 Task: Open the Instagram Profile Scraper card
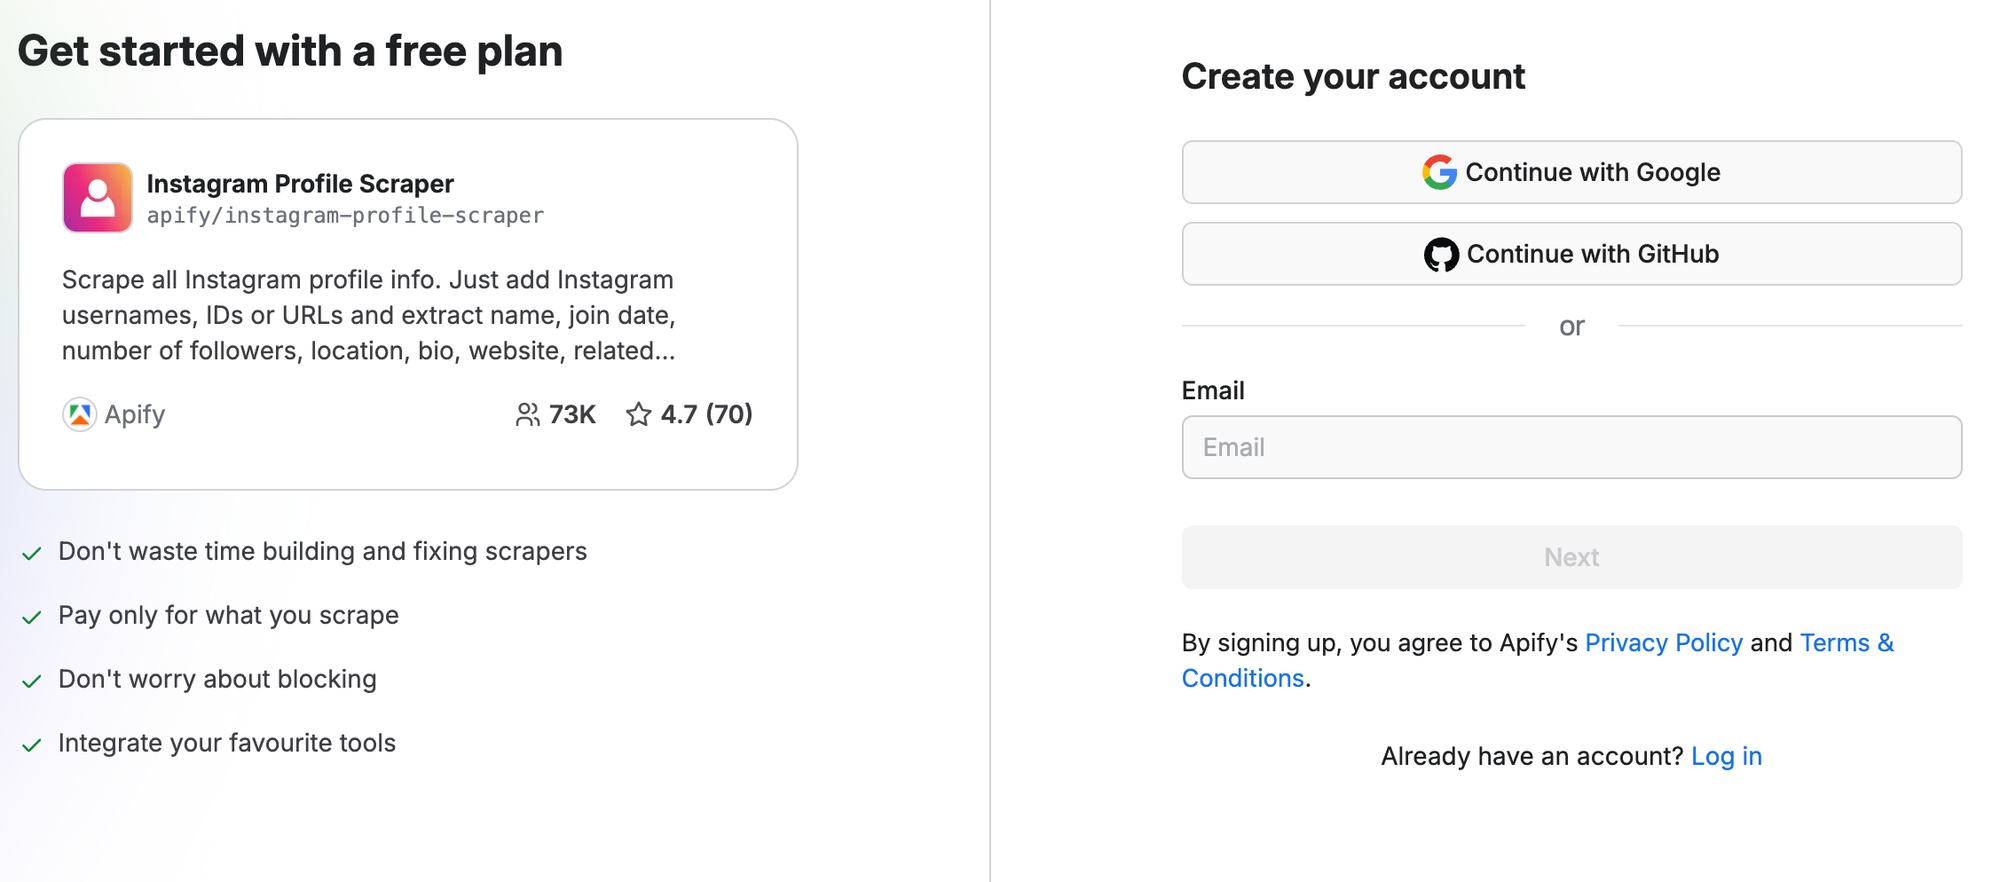point(410,304)
